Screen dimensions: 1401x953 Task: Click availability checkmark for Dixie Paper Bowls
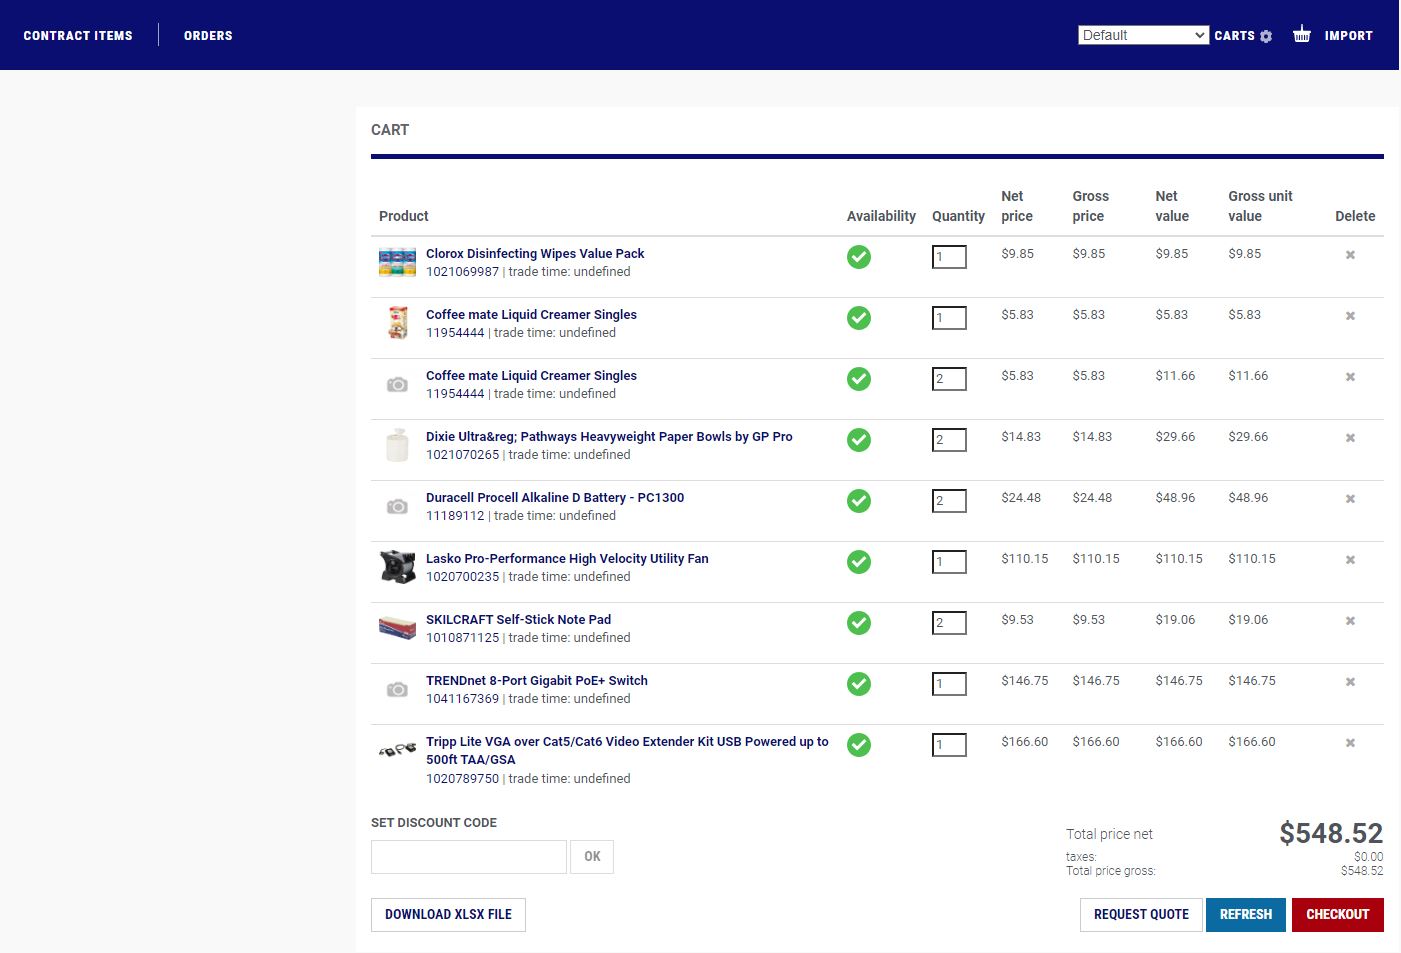coord(859,440)
